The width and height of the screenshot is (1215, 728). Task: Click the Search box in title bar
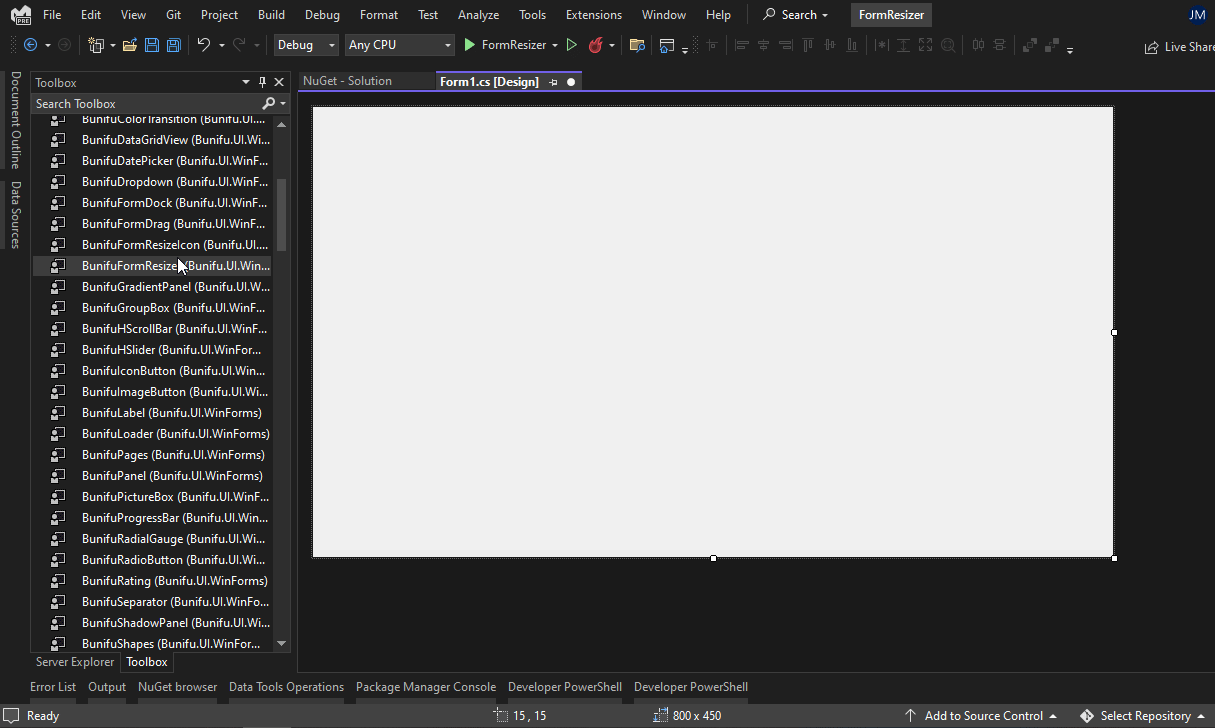795,15
